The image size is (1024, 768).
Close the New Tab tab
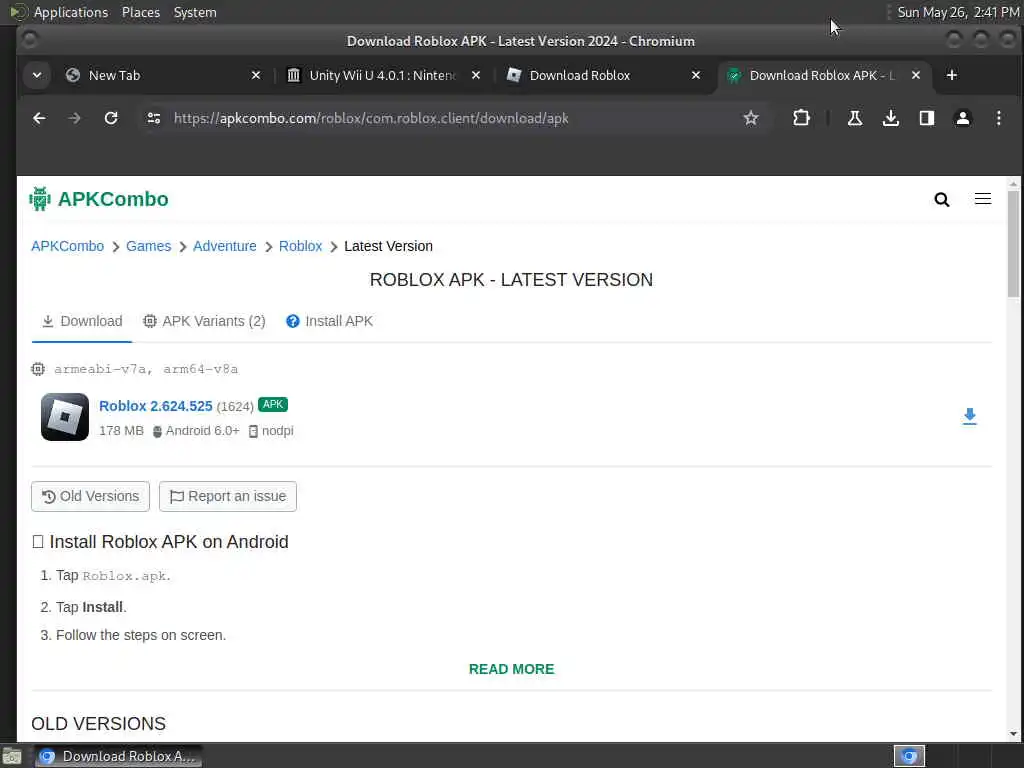pos(256,75)
